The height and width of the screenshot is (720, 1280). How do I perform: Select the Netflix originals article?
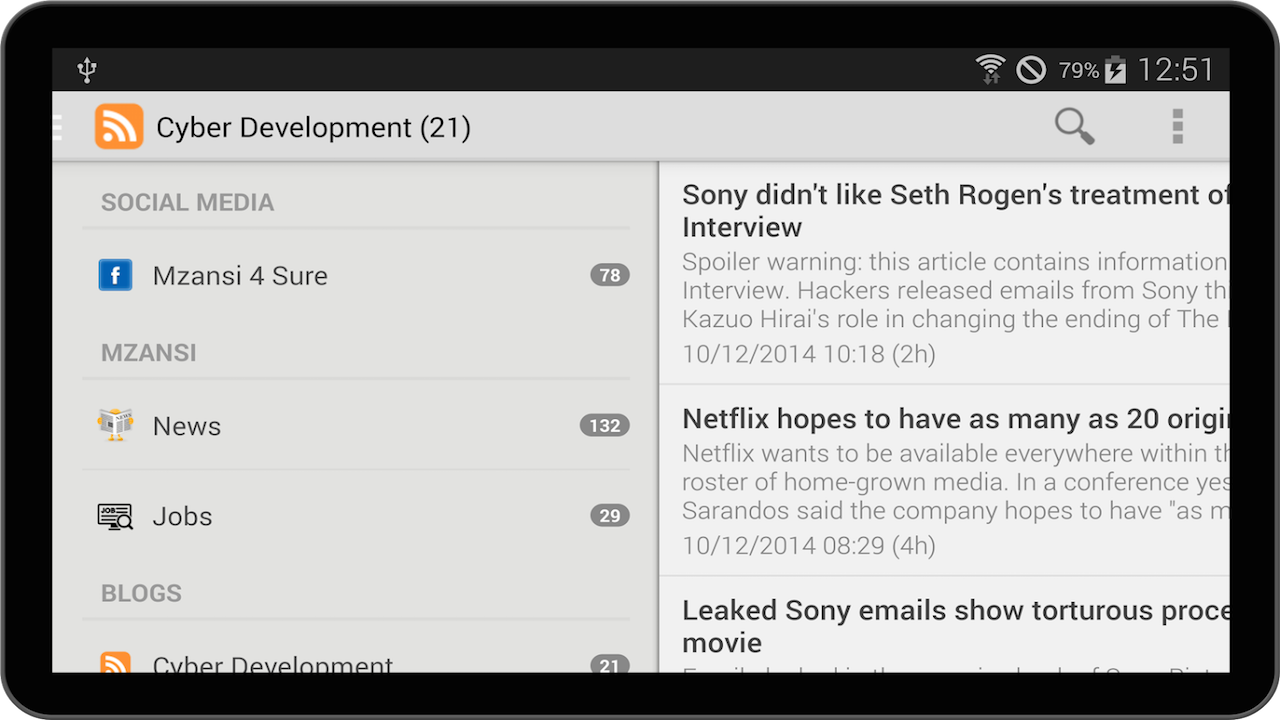coord(940,480)
